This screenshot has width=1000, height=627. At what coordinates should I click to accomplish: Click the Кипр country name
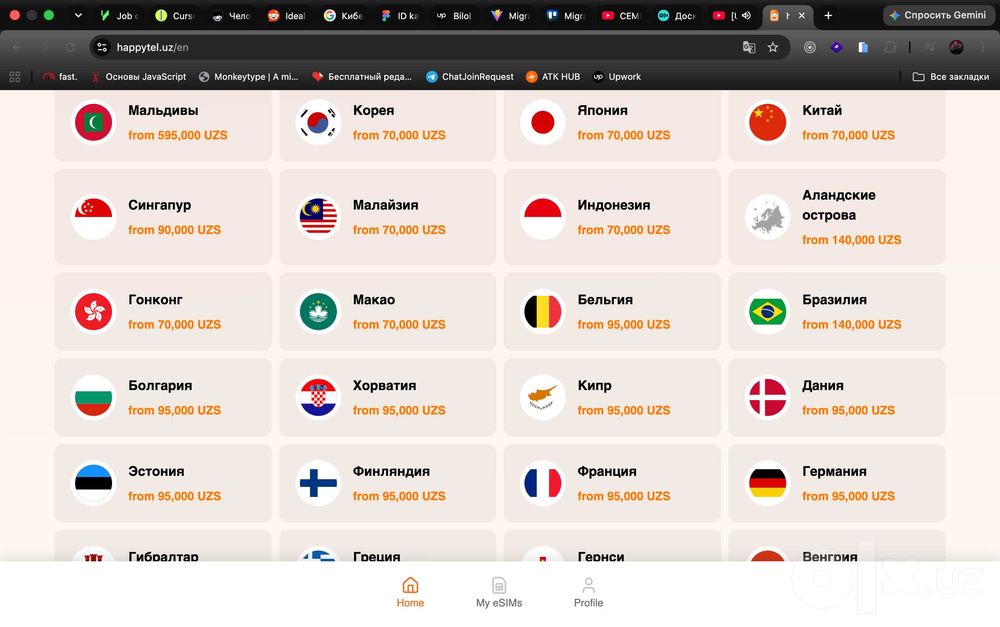(x=594, y=385)
